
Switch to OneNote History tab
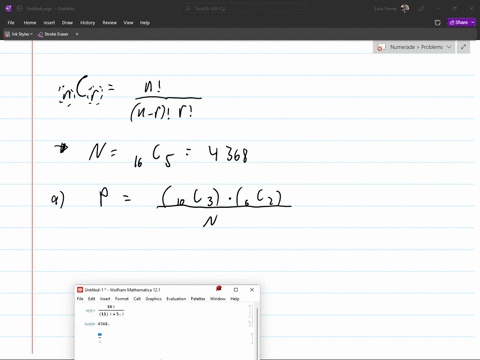(x=88, y=23)
